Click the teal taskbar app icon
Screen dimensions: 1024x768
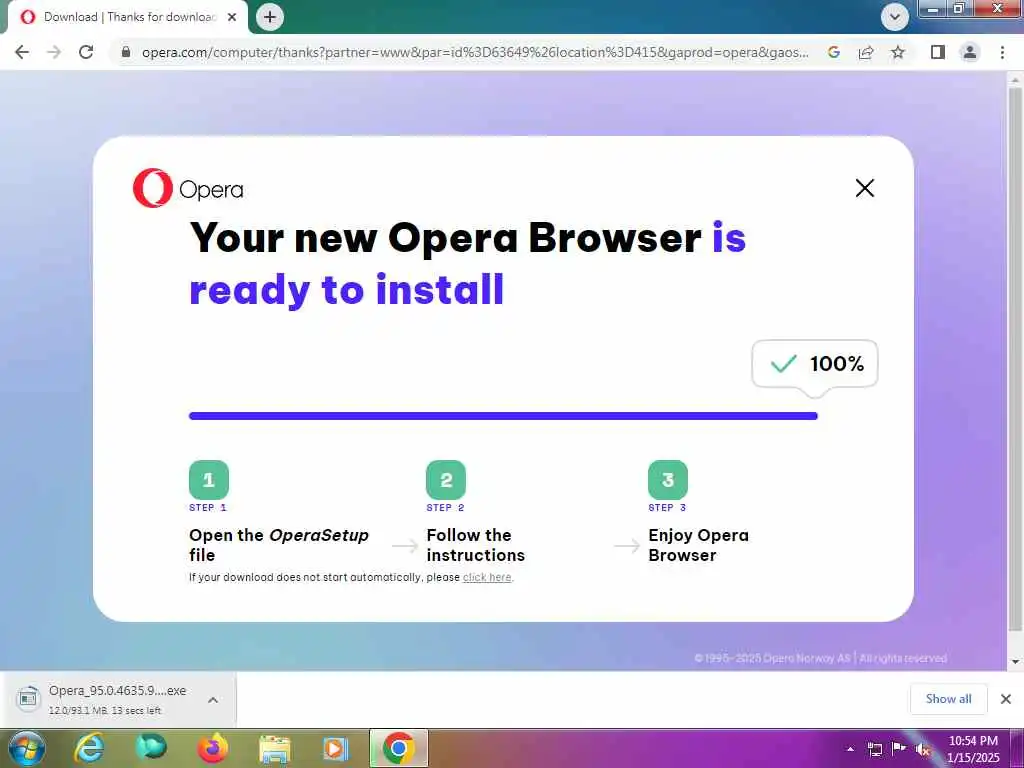coord(151,748)
